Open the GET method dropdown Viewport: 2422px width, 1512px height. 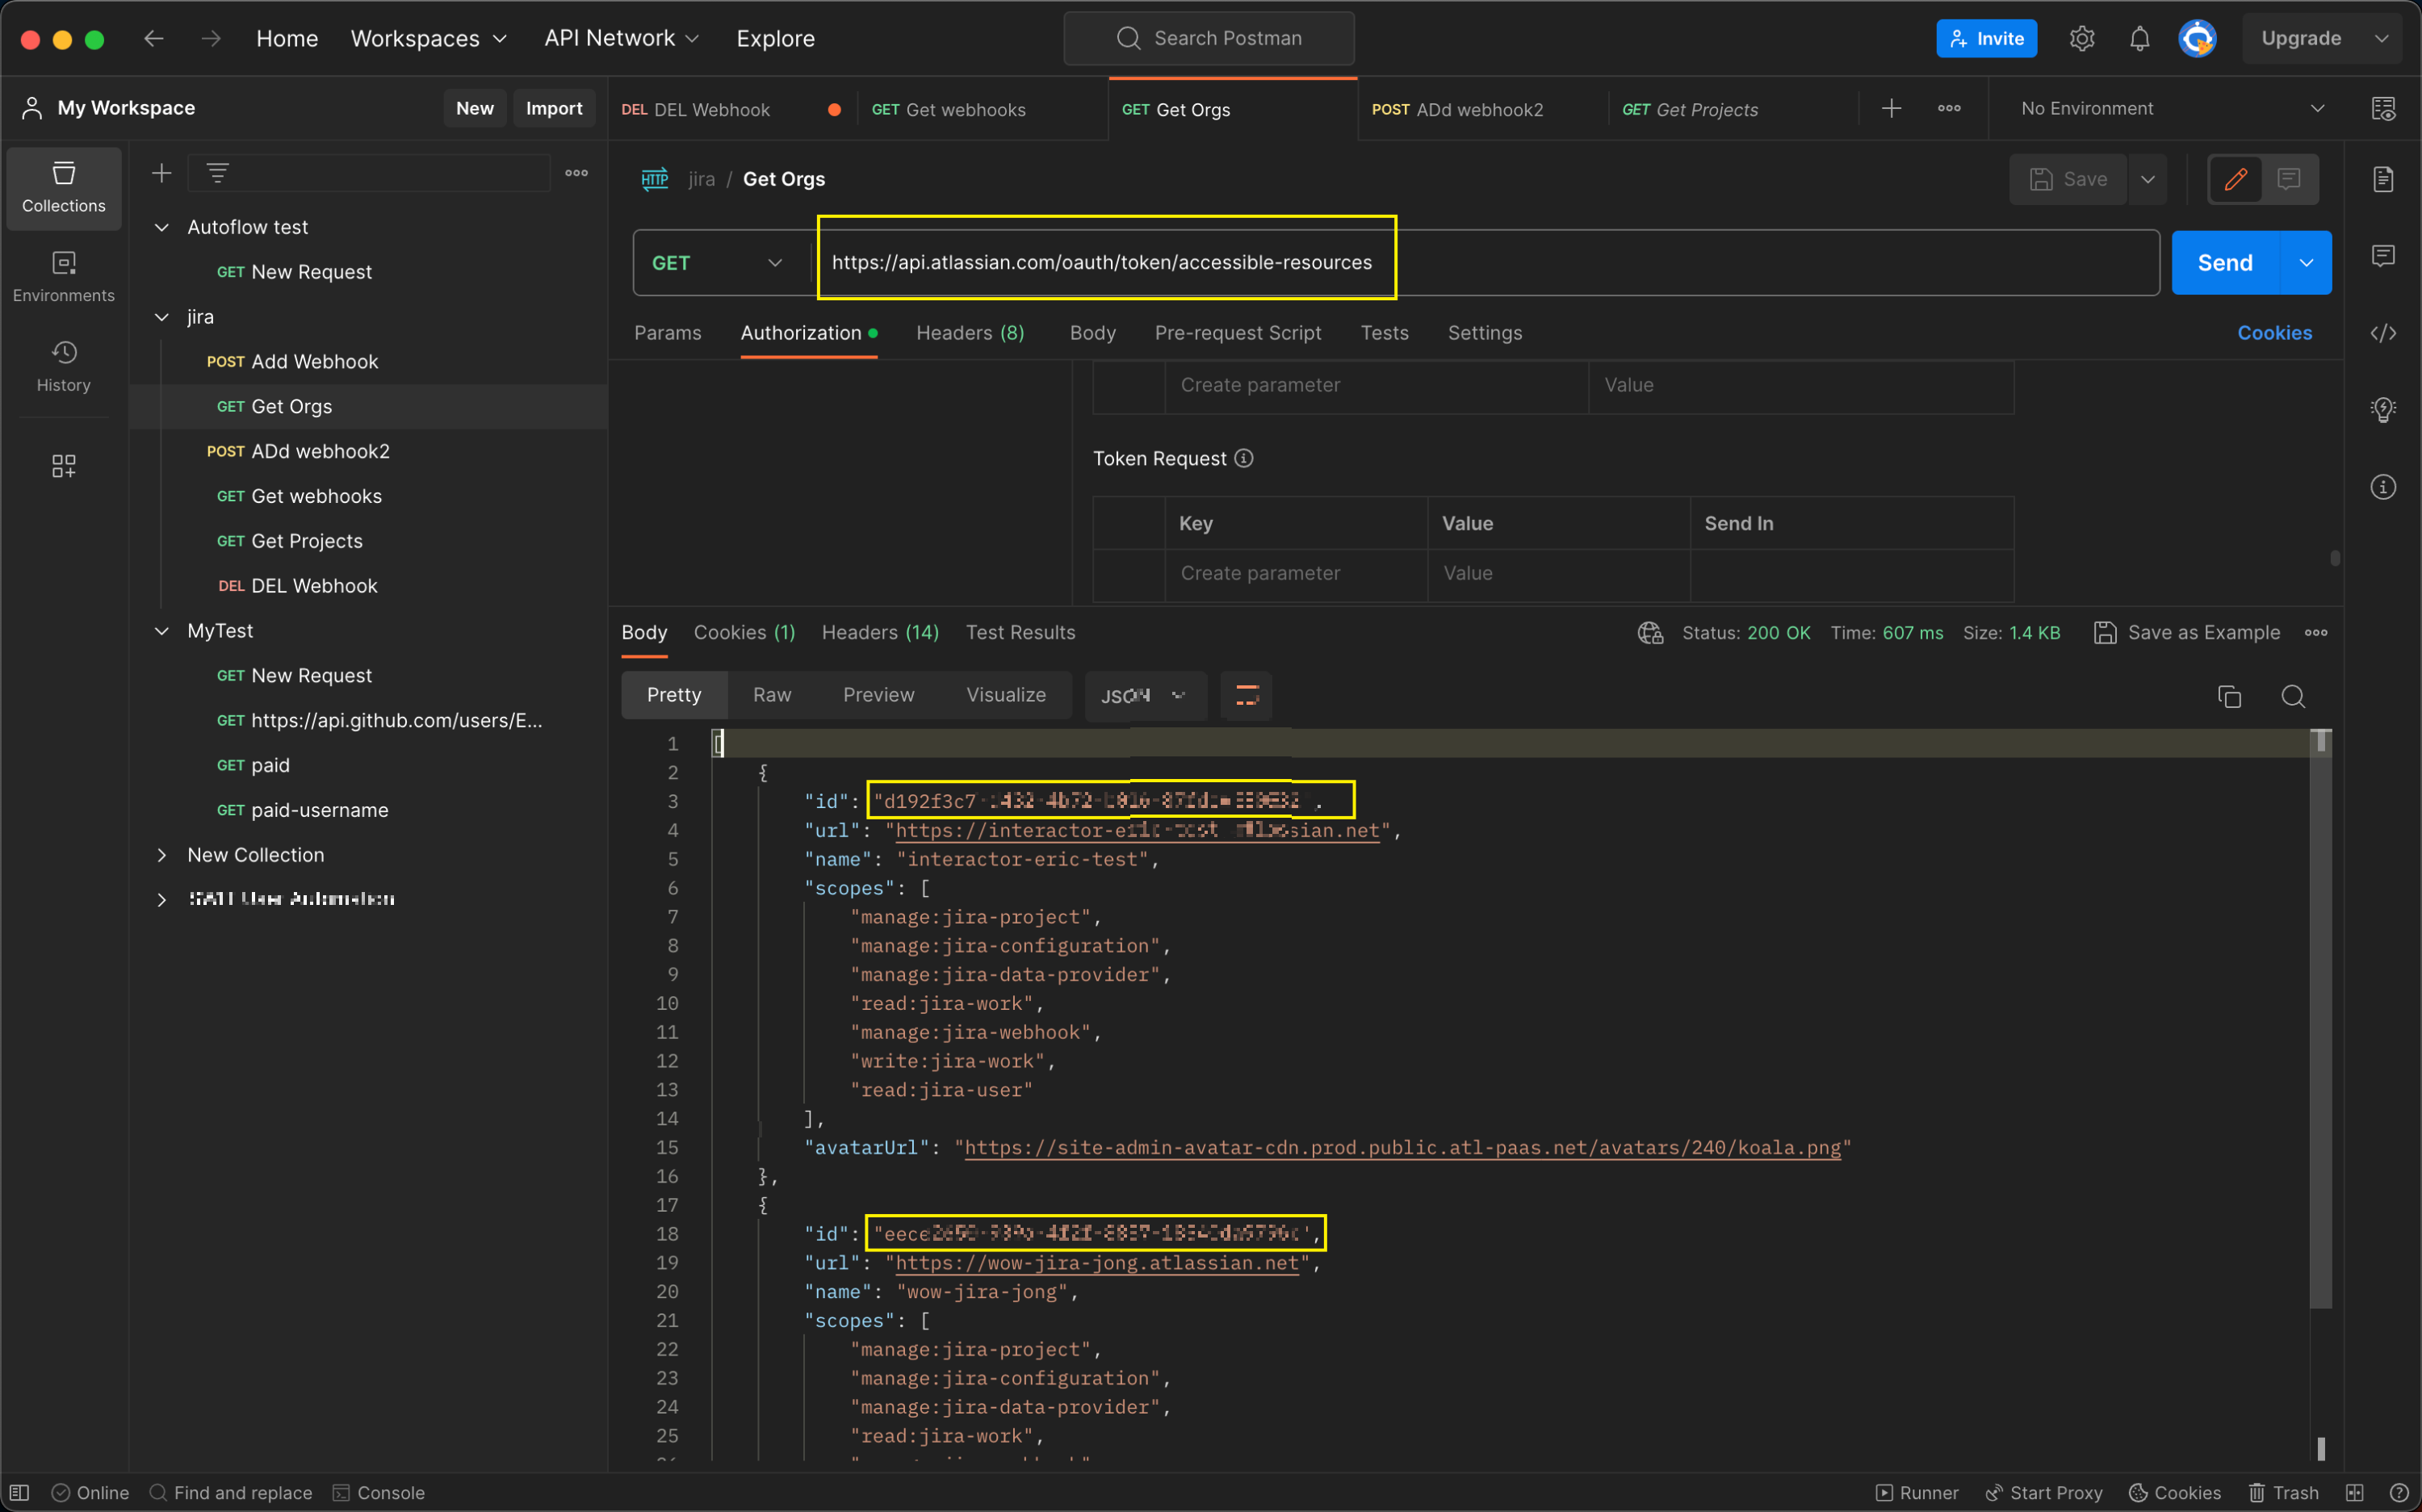click(717, 263)
